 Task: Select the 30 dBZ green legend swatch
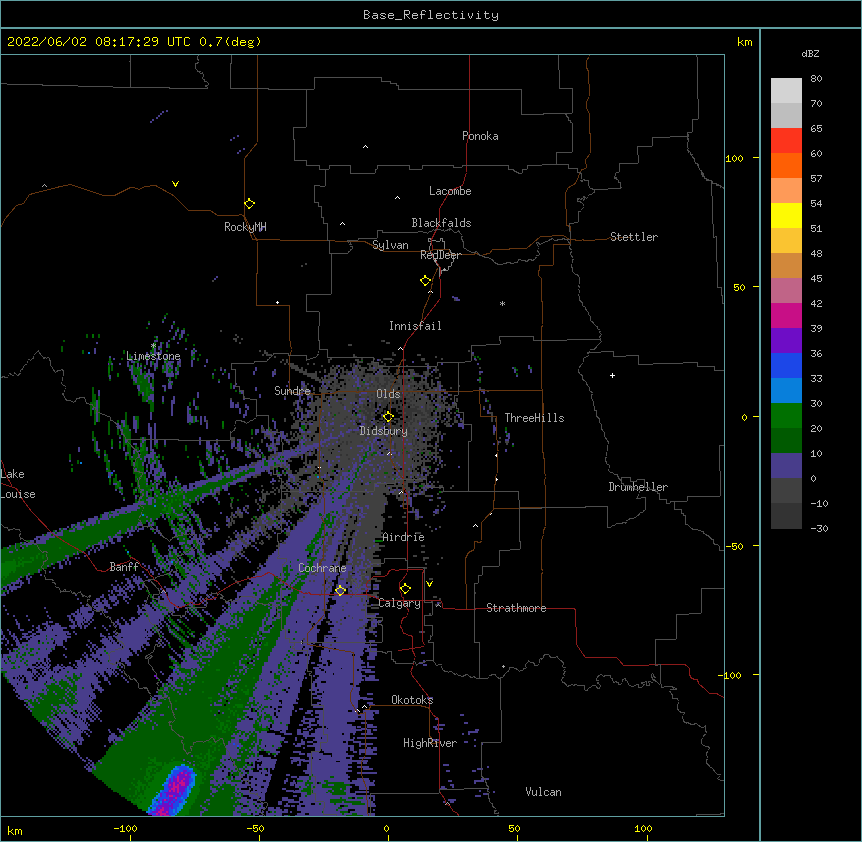[x=786, y=416]
